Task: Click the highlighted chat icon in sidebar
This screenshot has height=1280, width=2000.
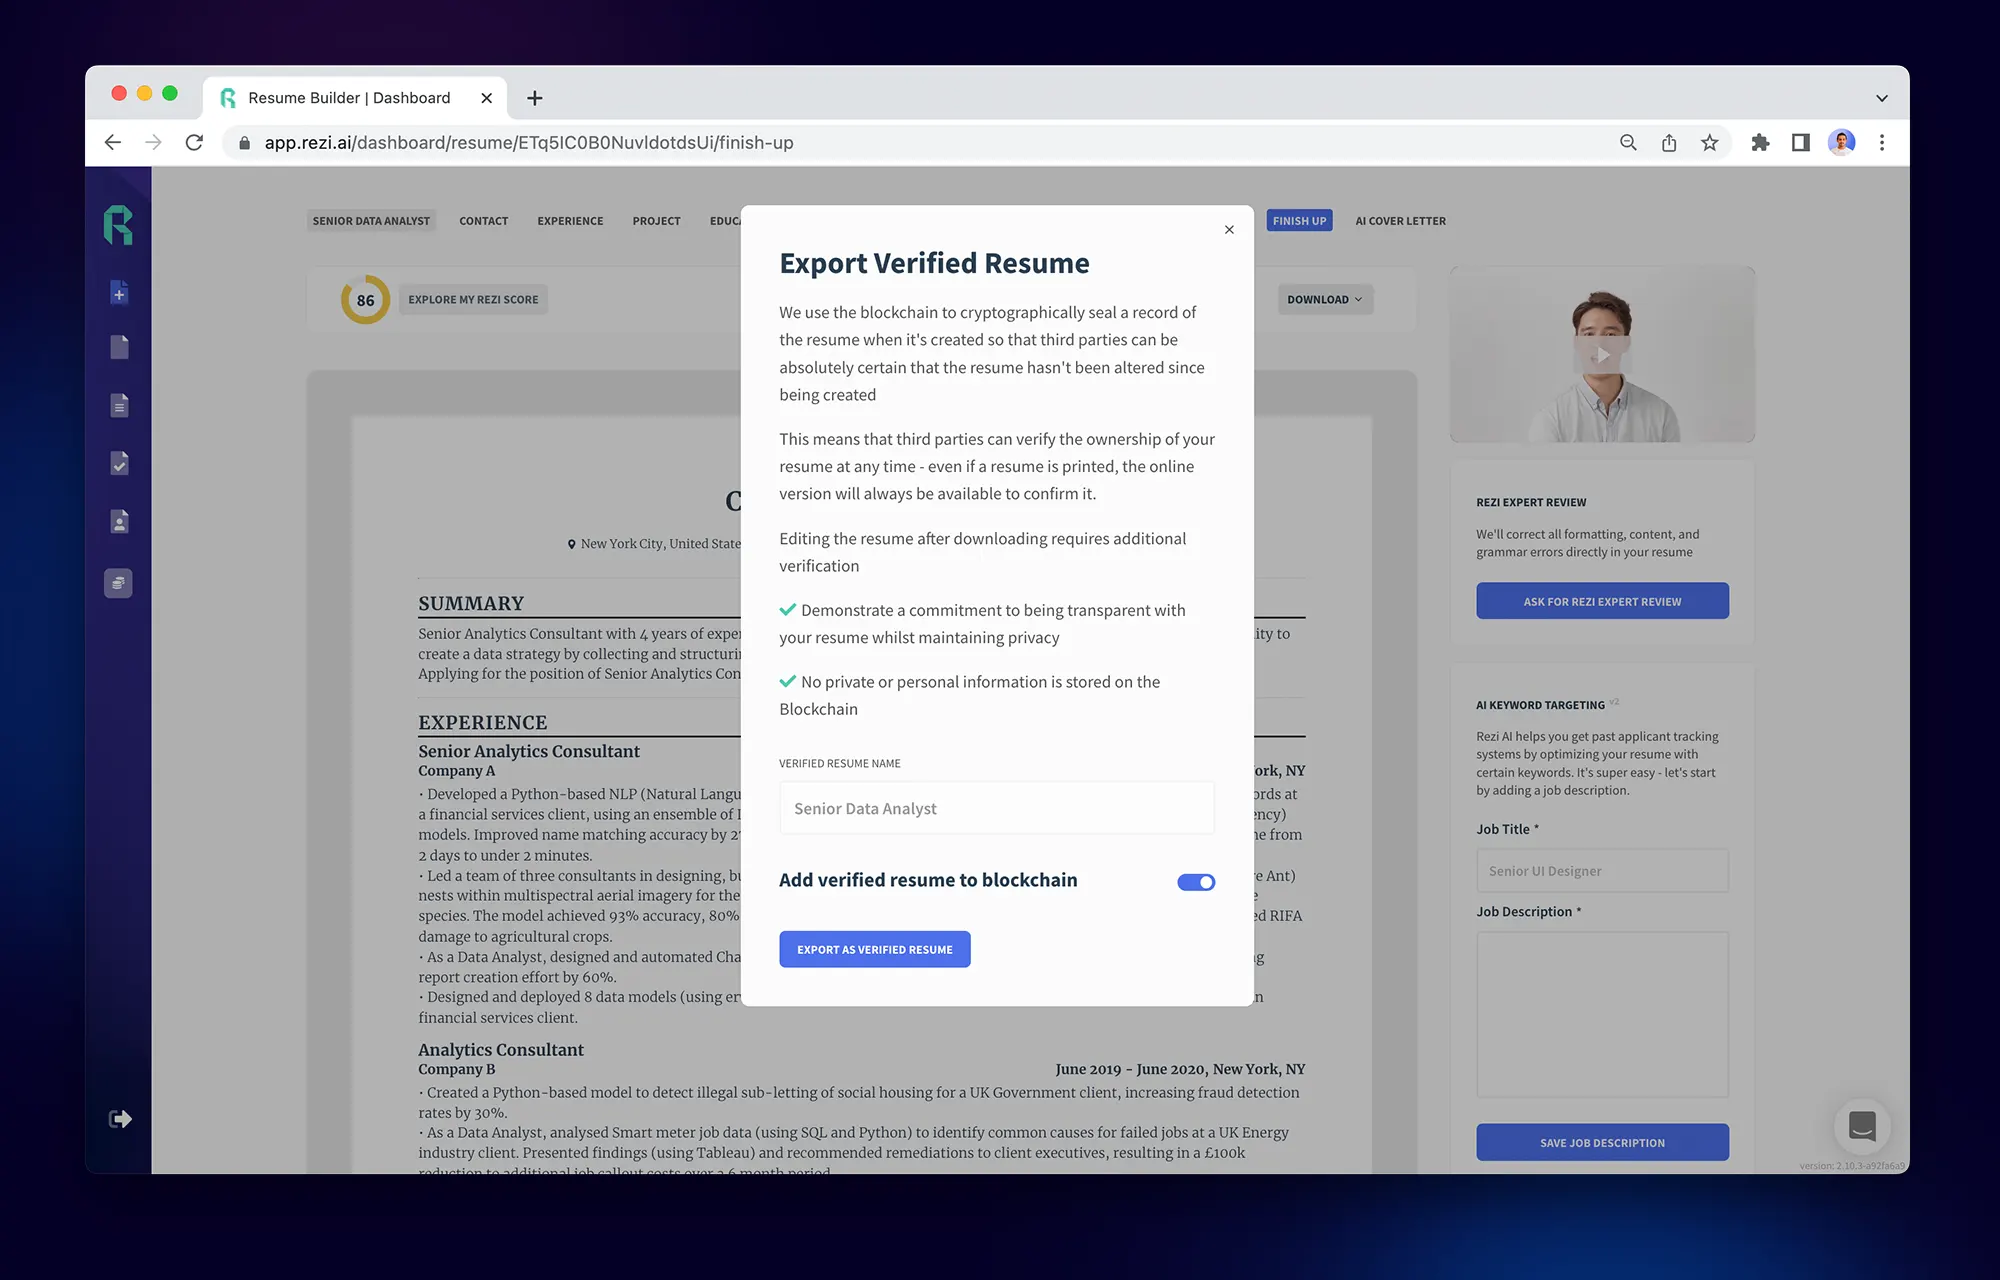Action: [118, 583]
